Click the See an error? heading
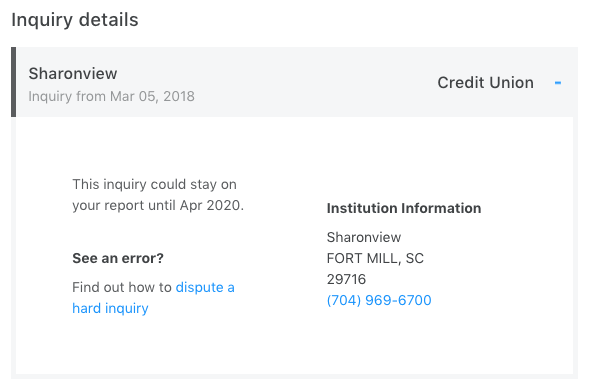 click(118, 258)
